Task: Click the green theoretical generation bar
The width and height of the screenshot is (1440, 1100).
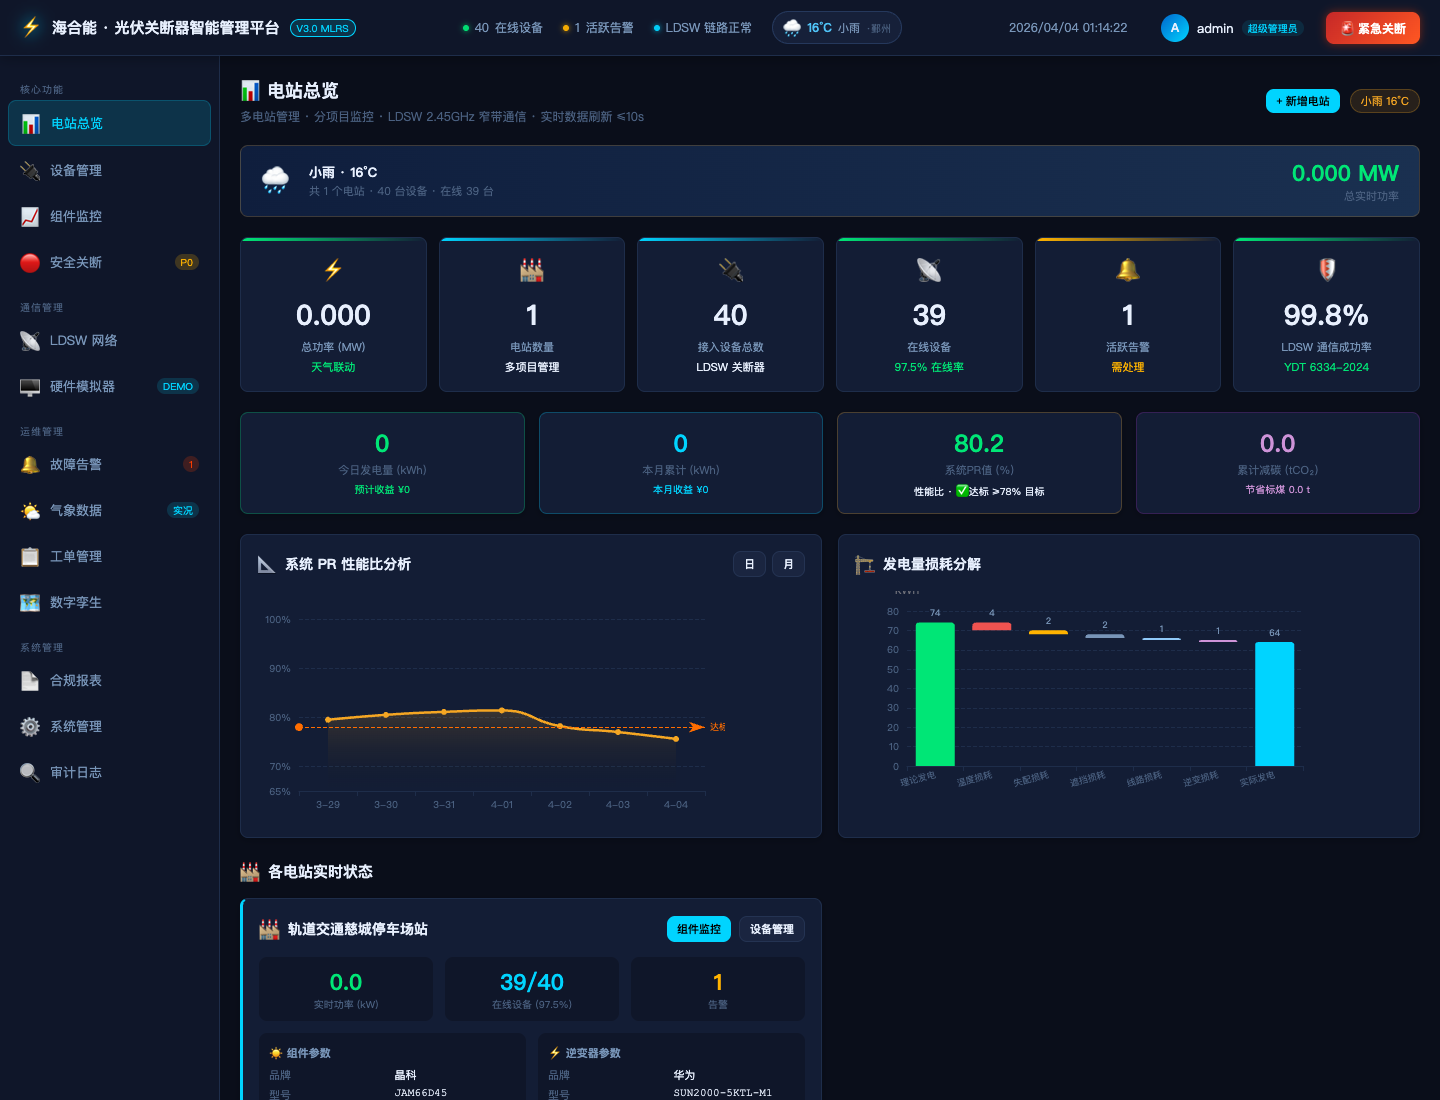Action: [x=935, y=694]
